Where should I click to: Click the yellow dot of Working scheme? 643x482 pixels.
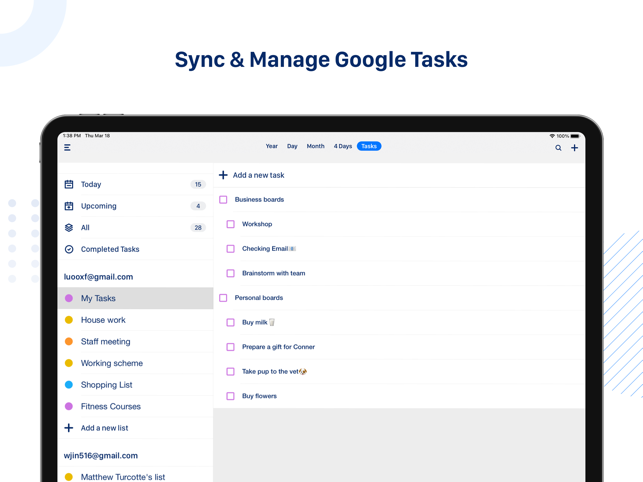pyautogui.click(x=69, y=363)
